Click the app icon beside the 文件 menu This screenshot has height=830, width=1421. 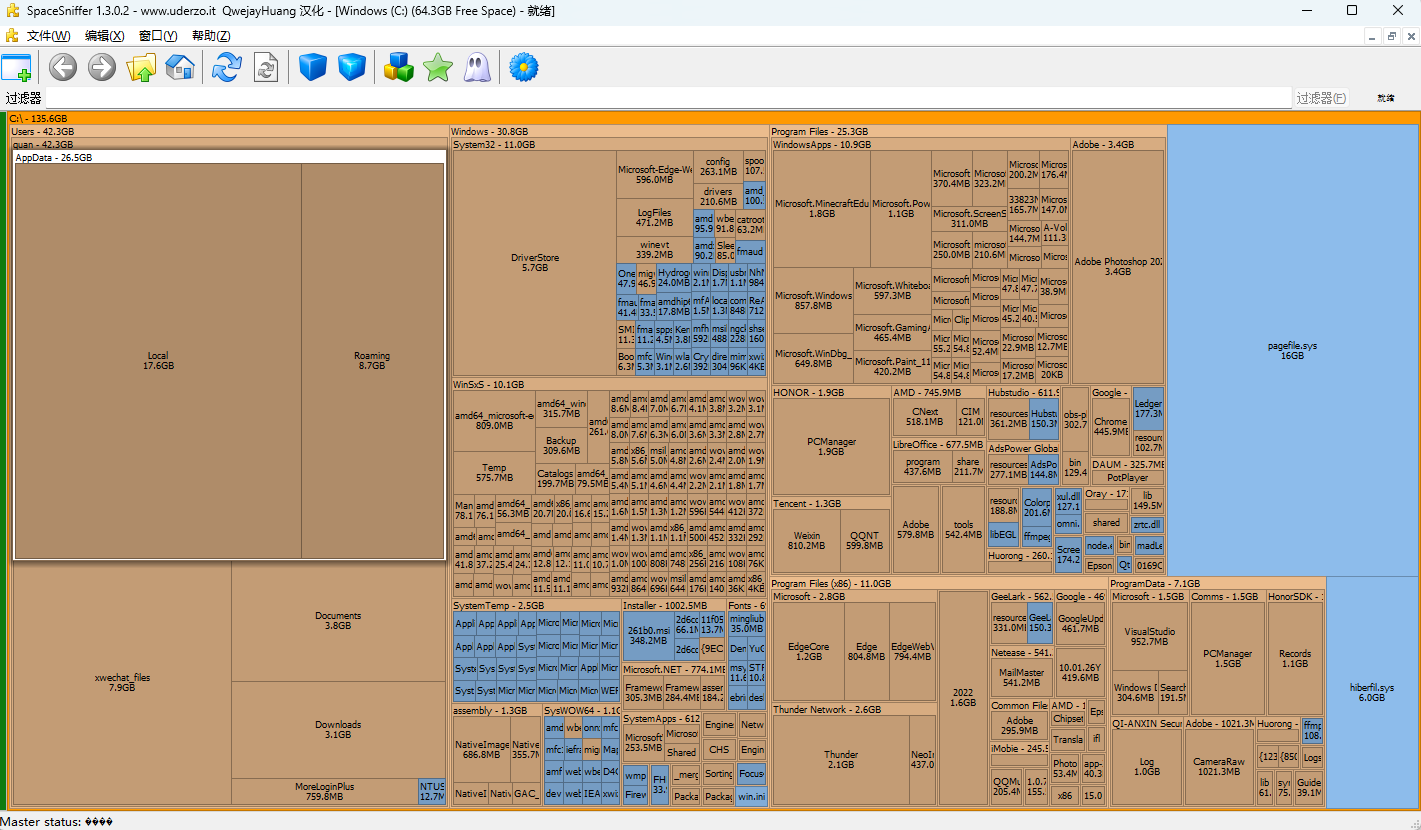coord(12,36)
